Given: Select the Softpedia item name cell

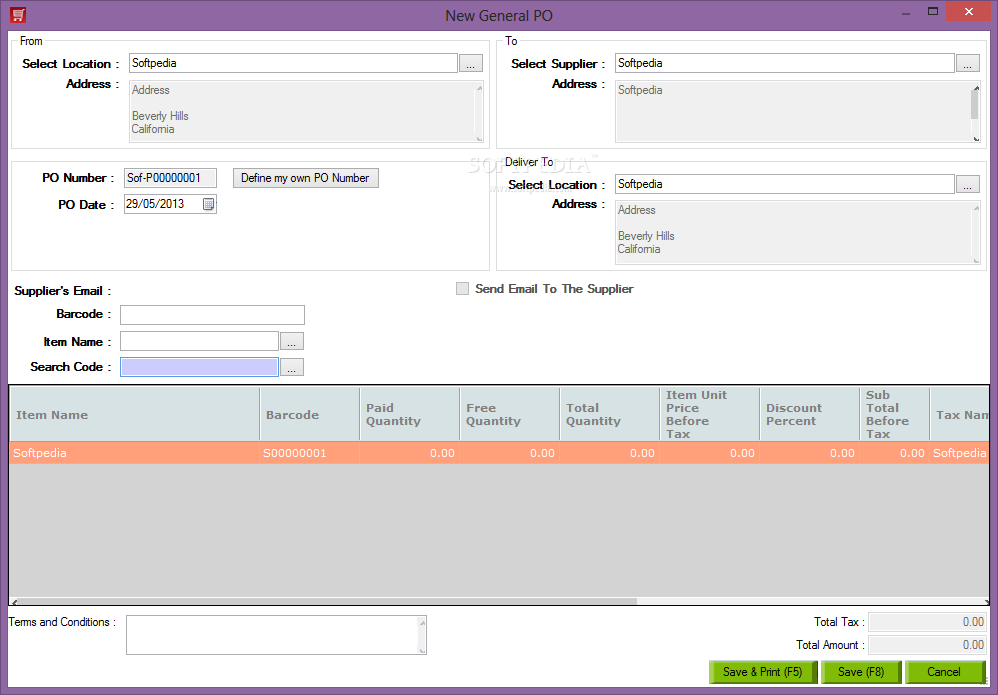Looking at the screenshot, I should (134, 453).
